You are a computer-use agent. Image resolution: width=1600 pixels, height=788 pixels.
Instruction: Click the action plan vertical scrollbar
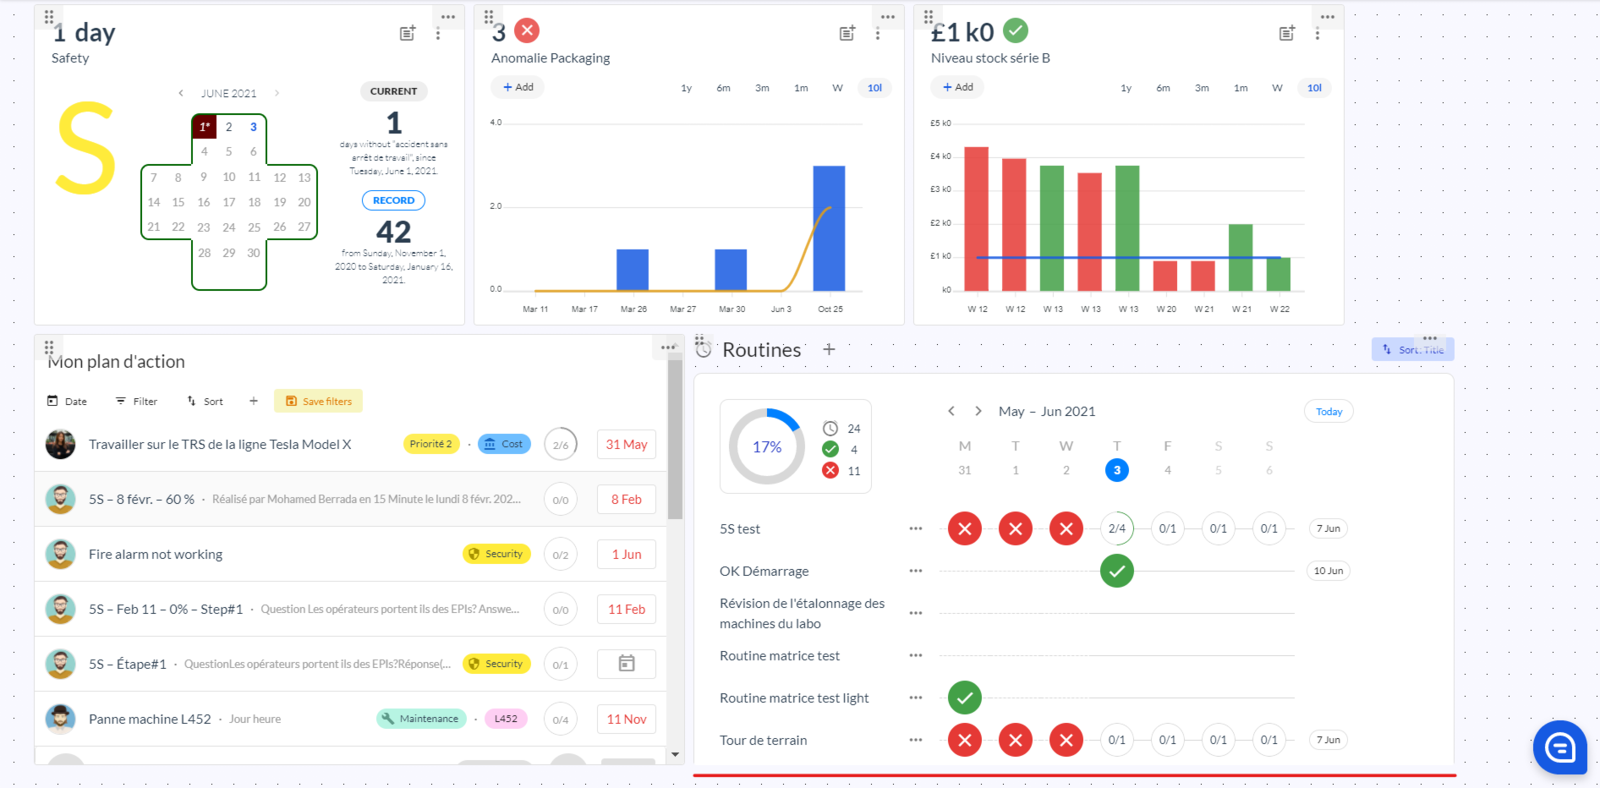tap(675, 440)
